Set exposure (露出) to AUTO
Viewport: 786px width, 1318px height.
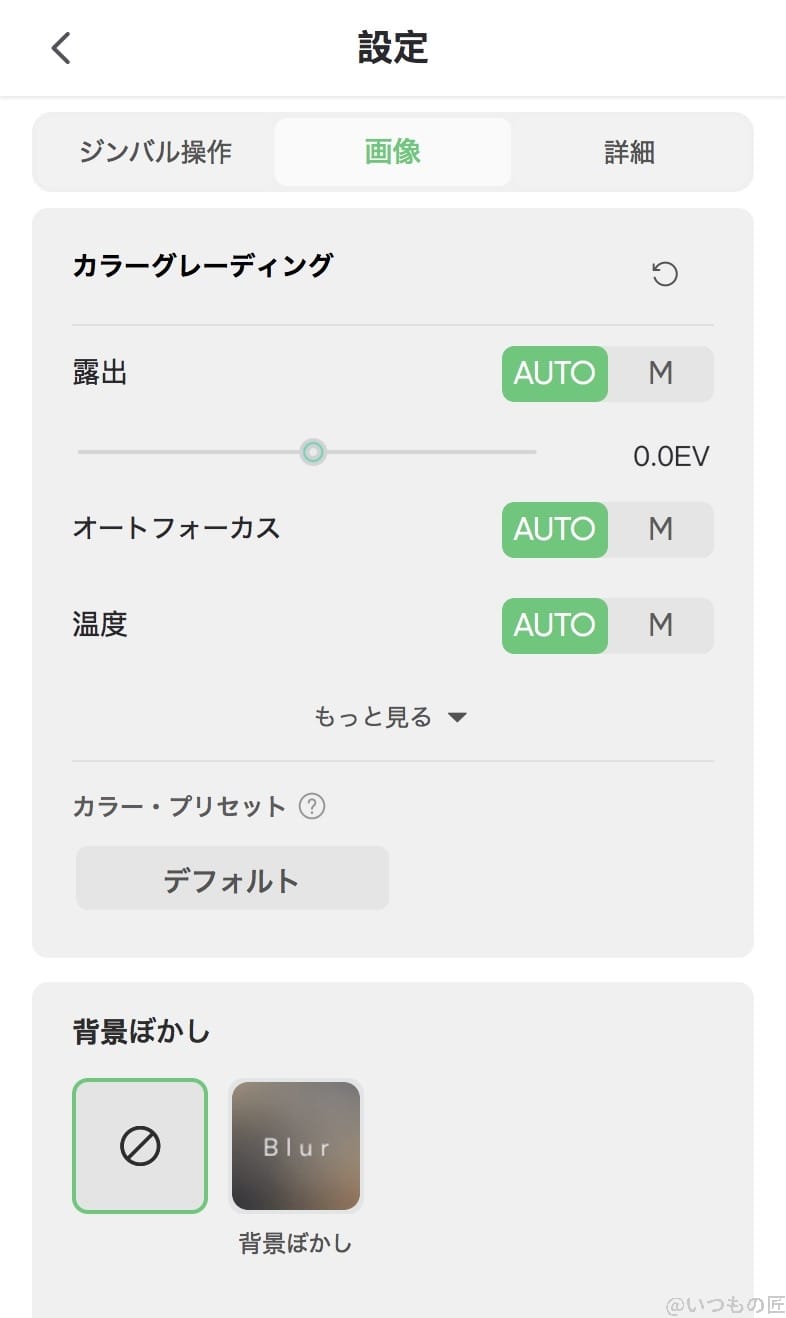[555, 374]
